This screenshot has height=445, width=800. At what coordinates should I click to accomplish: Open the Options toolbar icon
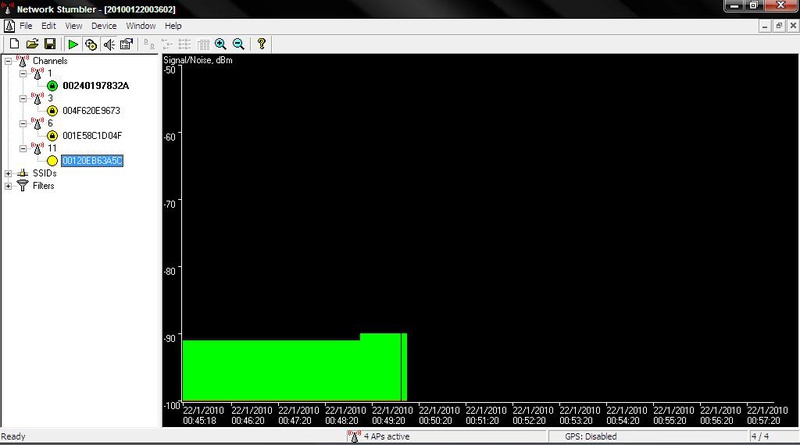click(x=126, y=44)
